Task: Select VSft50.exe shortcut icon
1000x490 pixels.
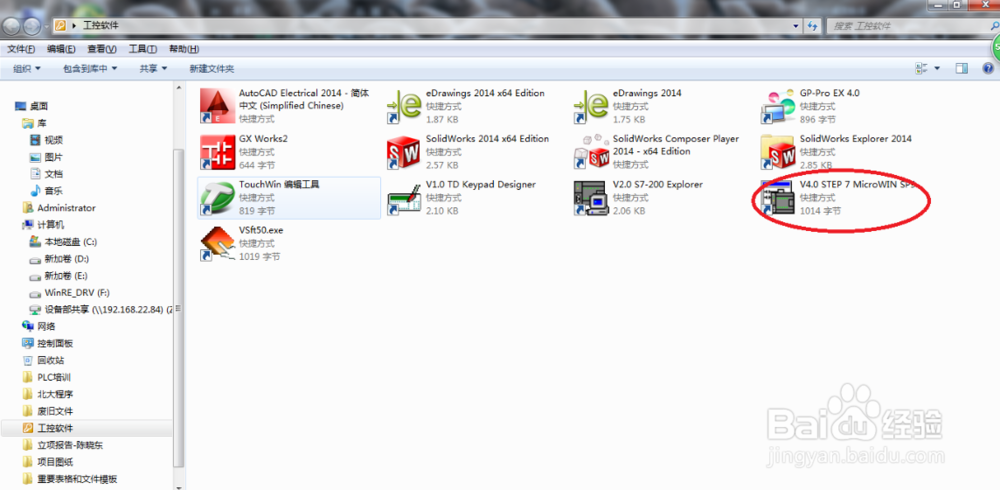Action: (x=215, y=244)
